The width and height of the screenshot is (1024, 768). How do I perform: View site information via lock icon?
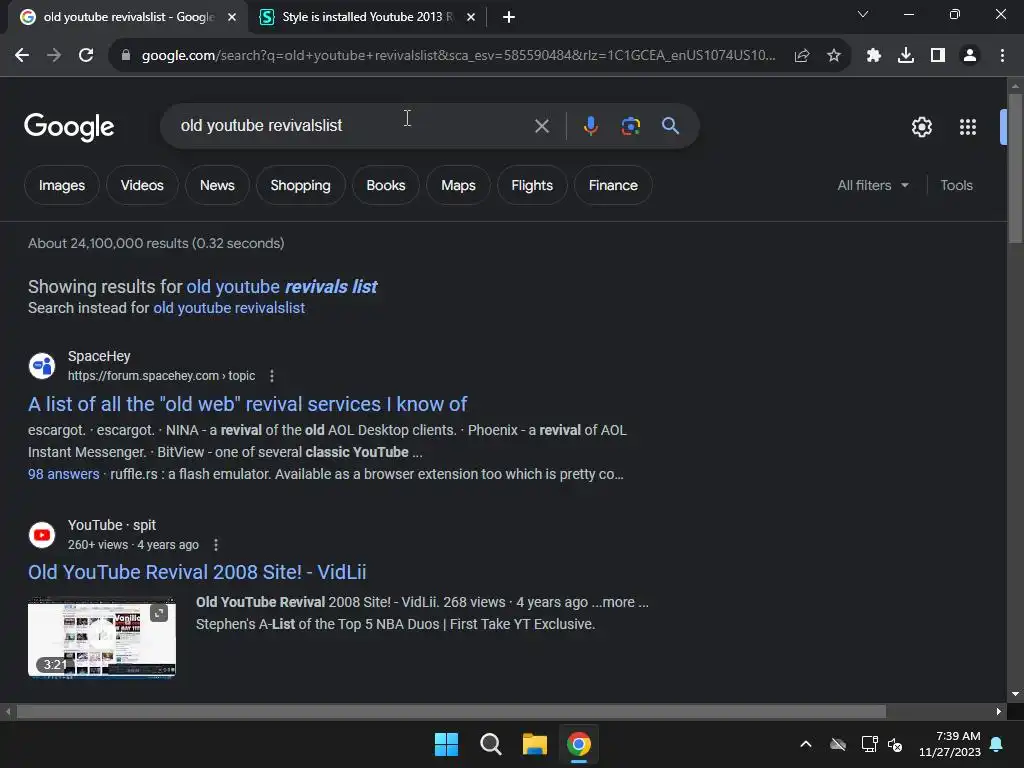click(126, 56)
